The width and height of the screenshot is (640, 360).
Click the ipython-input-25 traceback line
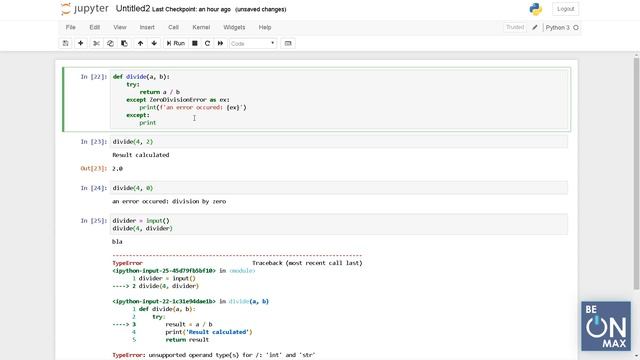click(x=184, y=271)
